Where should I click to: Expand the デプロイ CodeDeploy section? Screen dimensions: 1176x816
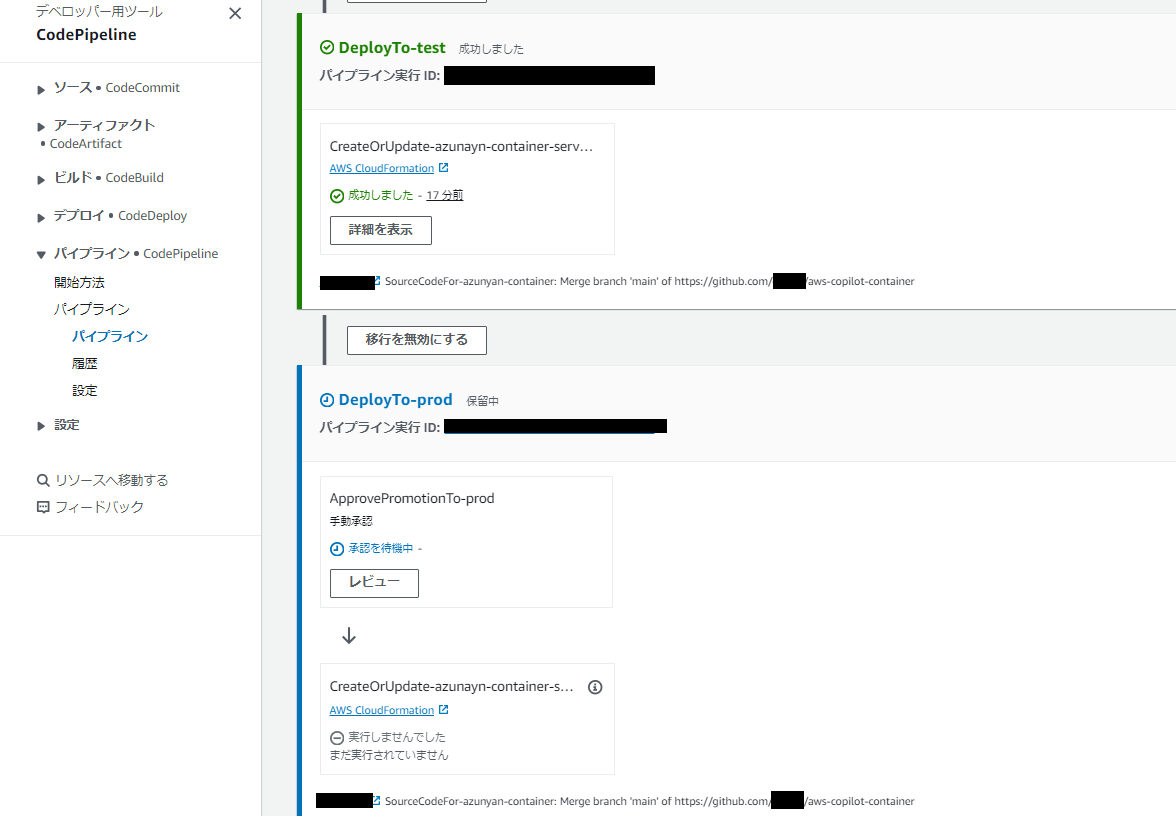pos(41,218)
